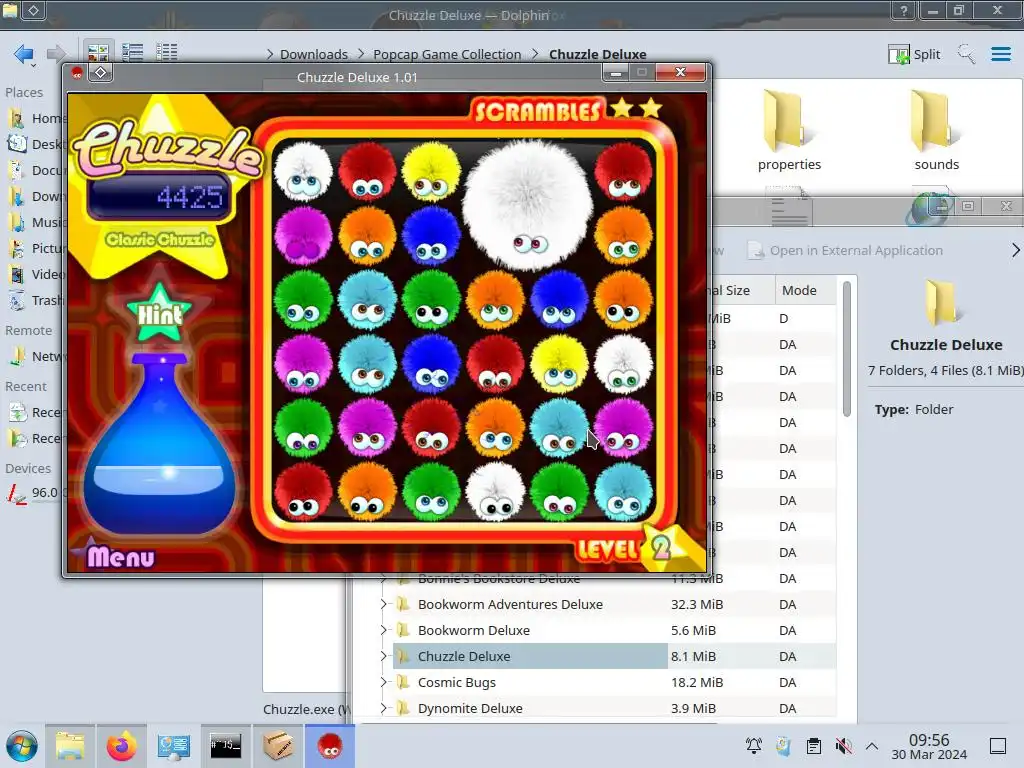Image resolution: width=1024 pixels, height=768 pixels.
Task: Open the file manager from the taskbar
Action: point(70,746)
